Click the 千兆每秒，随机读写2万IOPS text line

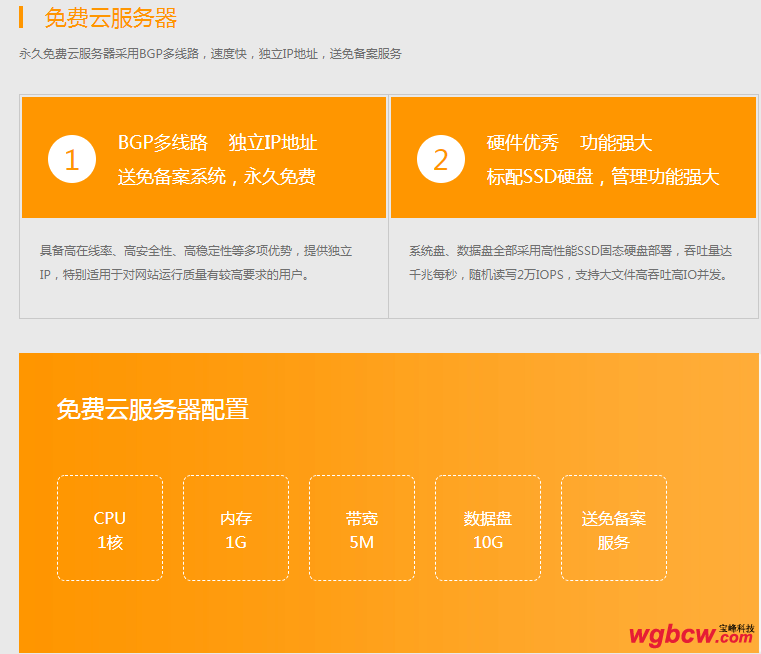click(x=569, y=275)
